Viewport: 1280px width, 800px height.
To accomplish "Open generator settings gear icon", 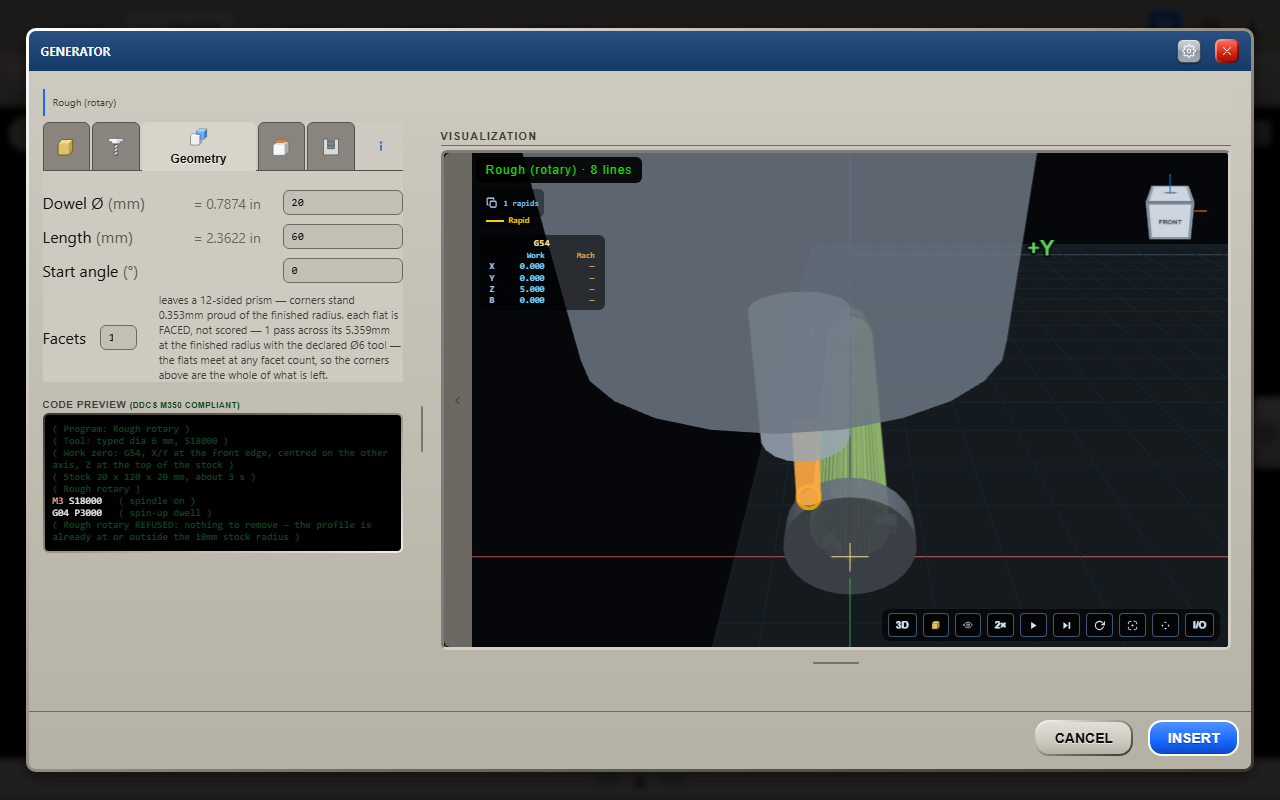I will pyautogui.click(x=1189, y=51).
